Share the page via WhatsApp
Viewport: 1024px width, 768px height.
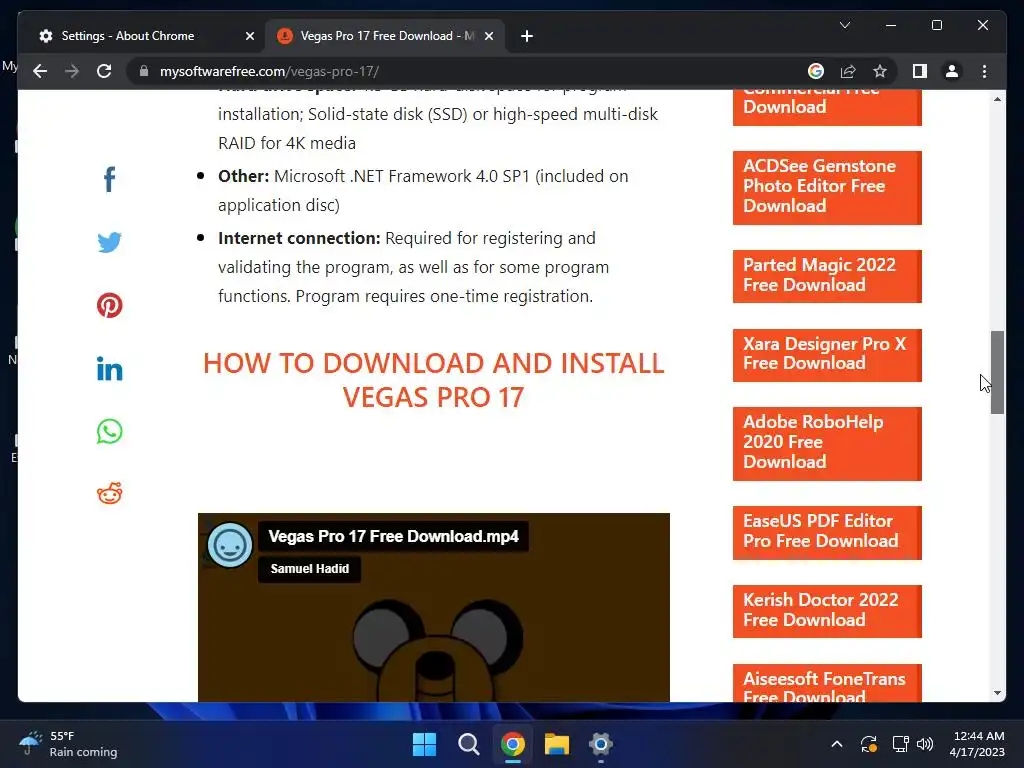(x=110, y=431)
